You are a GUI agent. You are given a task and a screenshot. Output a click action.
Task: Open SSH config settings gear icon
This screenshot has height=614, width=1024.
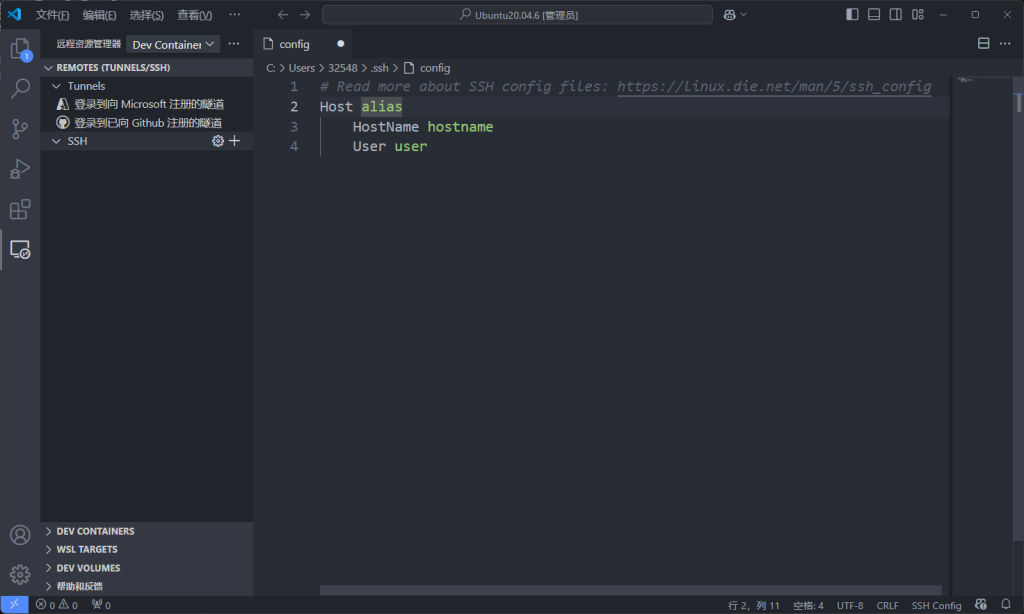218,141
